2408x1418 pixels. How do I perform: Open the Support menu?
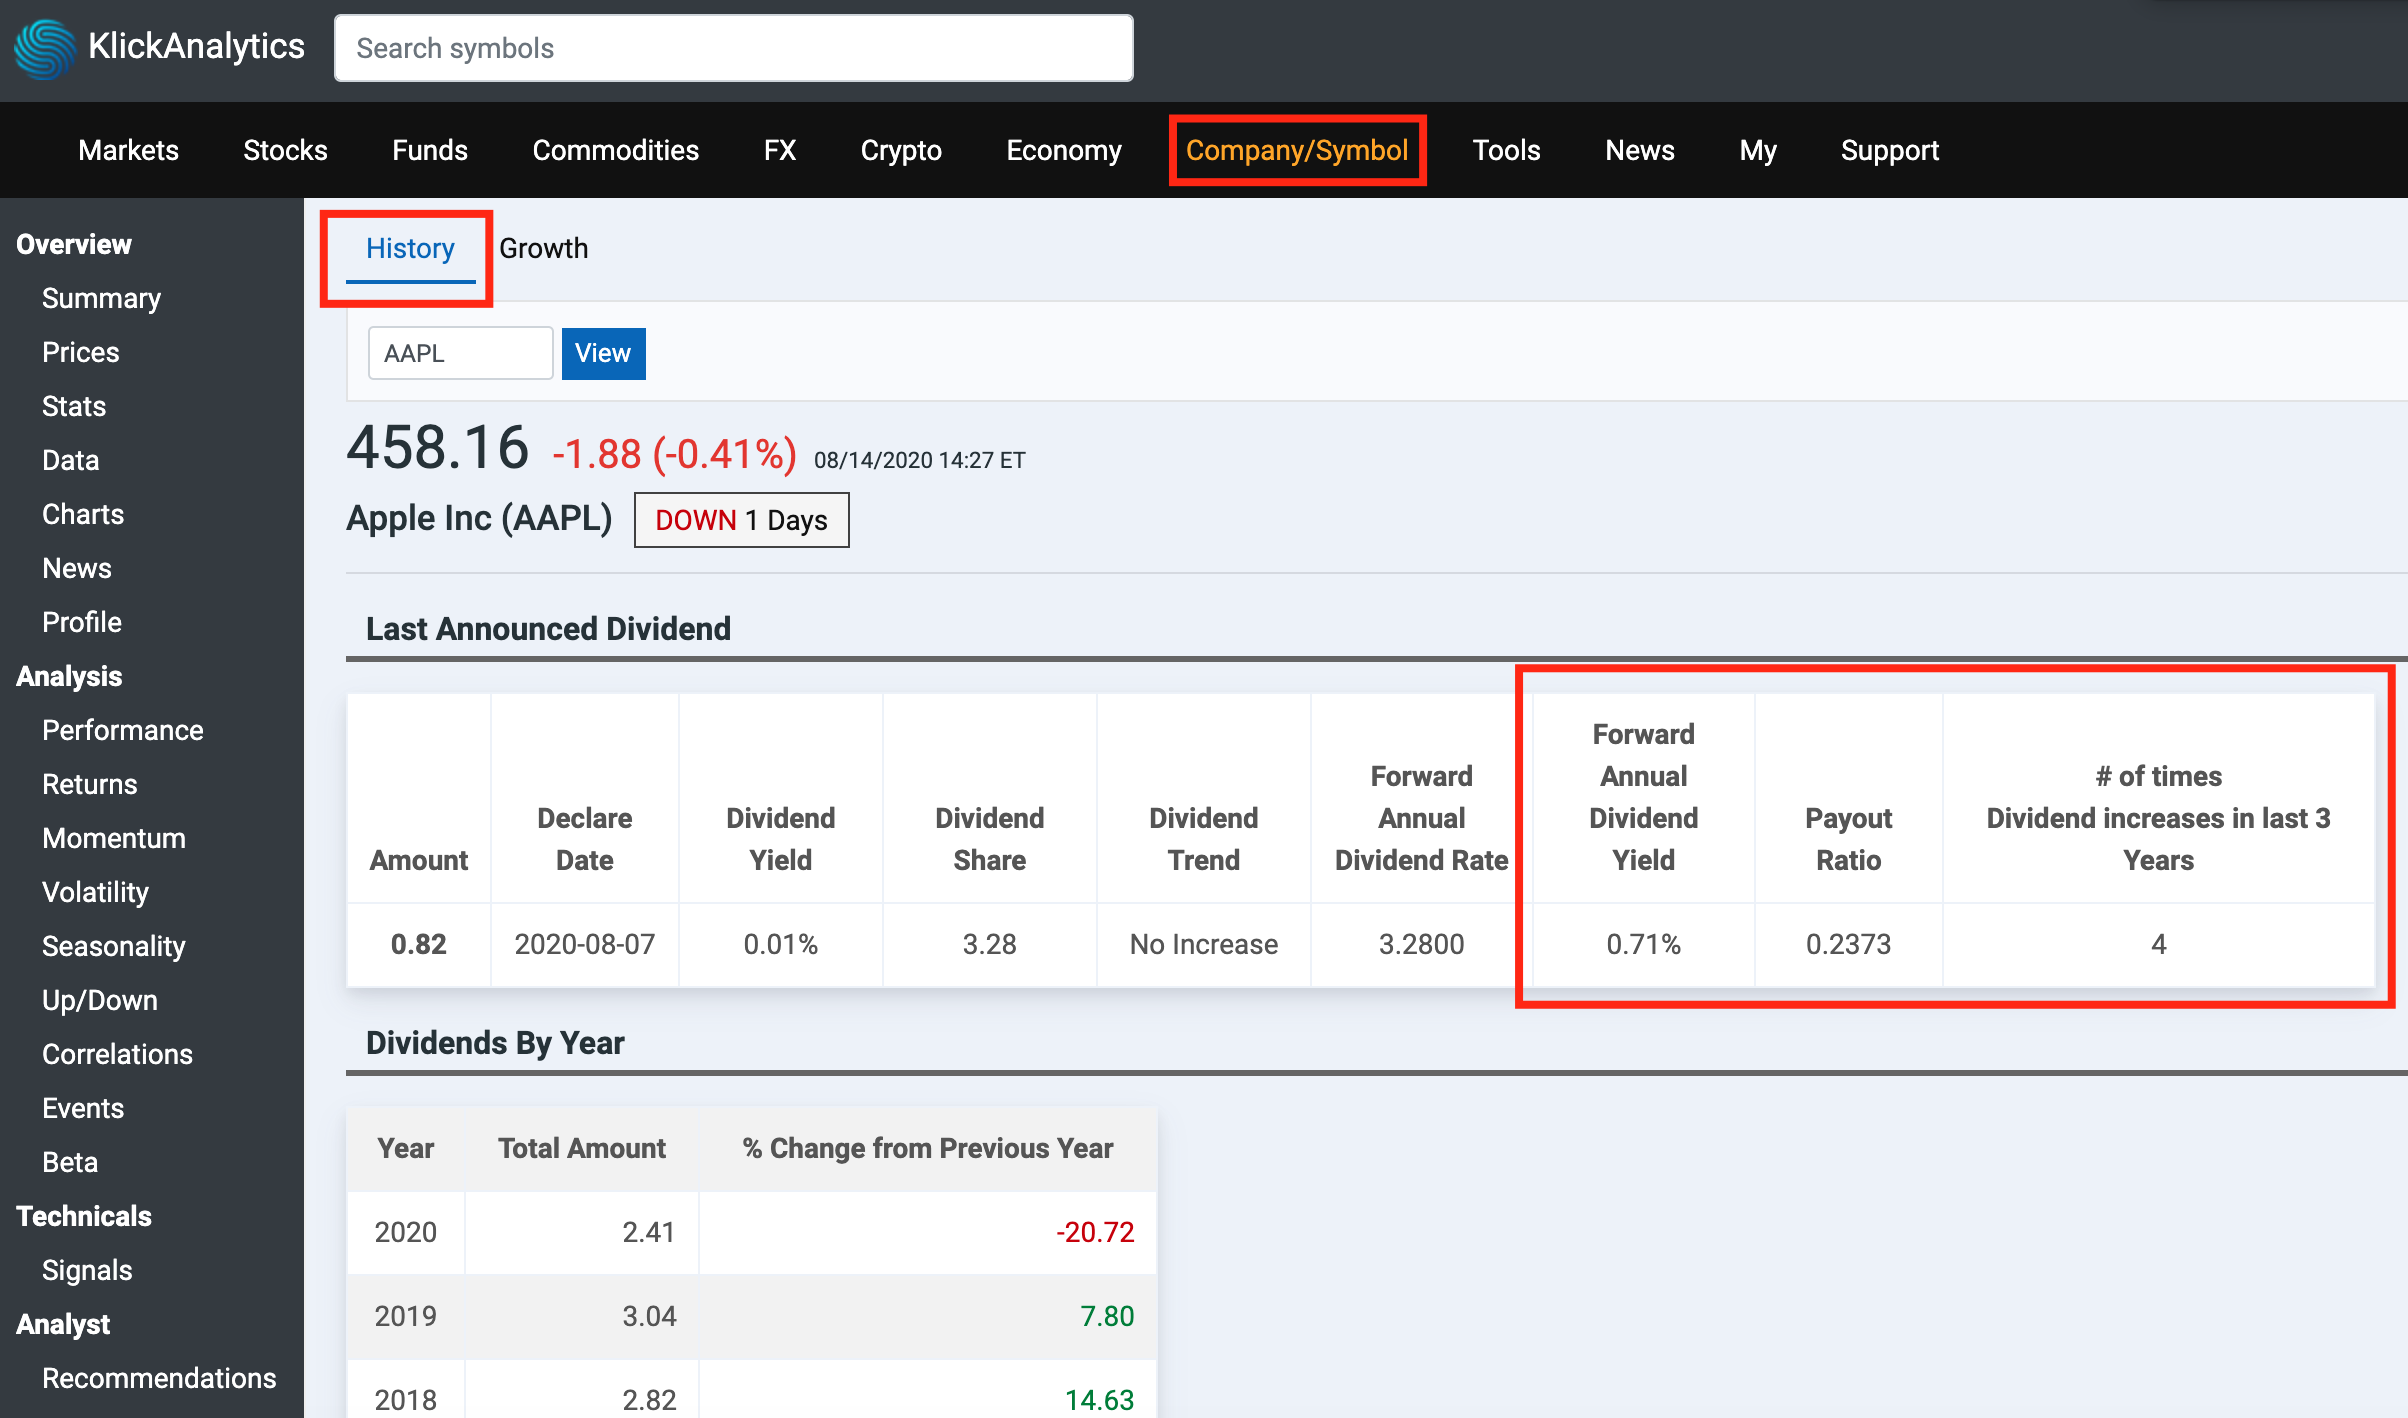point(1889,150)
